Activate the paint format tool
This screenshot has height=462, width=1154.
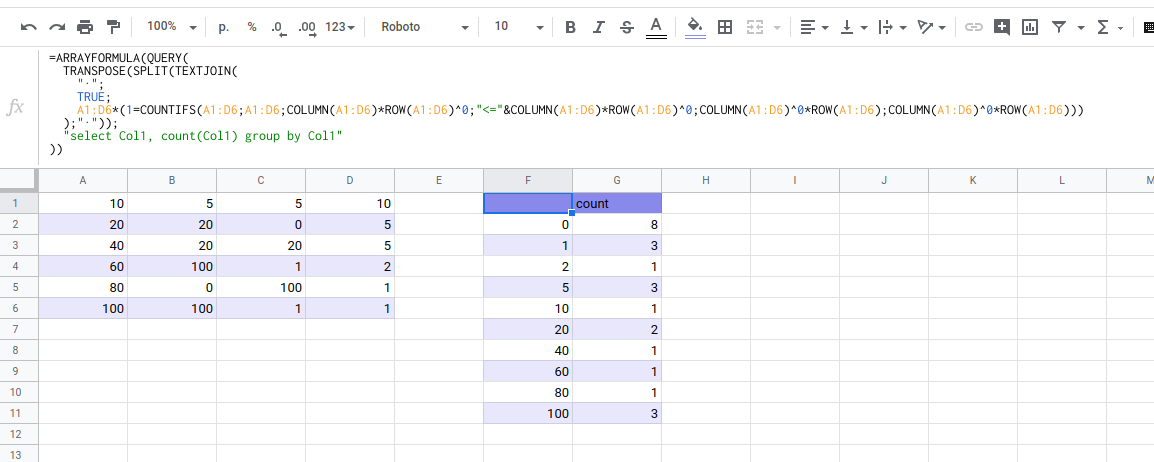pos(113,27)
